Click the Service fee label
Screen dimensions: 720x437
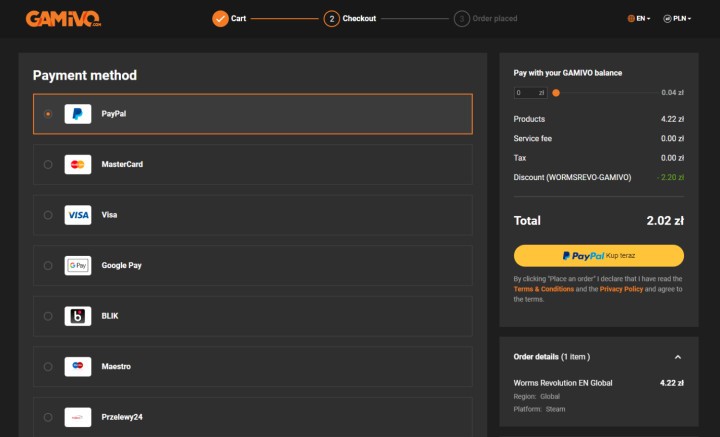point(533,139)
